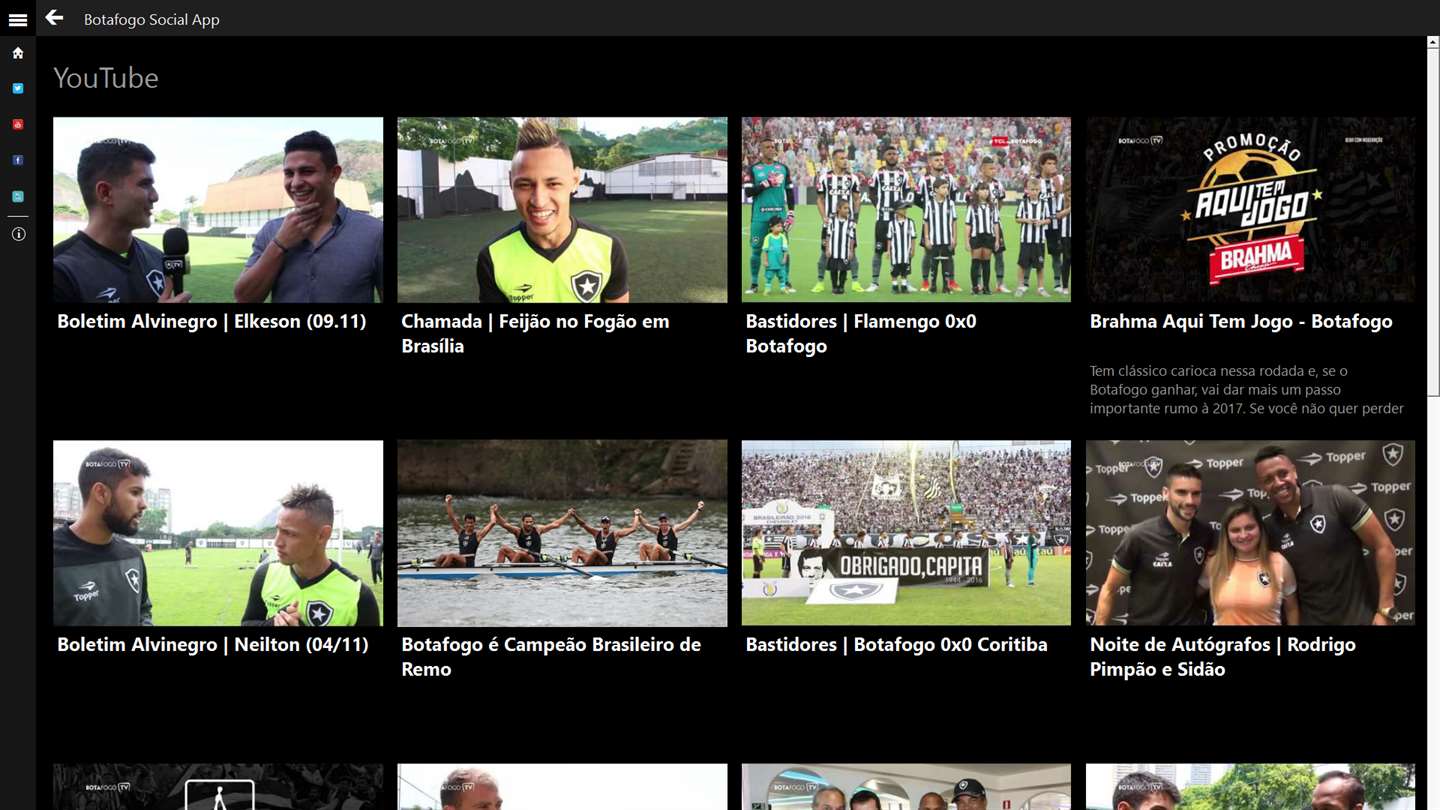
Task: Click the 'Botafogo Social App' title text
Action: [x=152, y=19]
